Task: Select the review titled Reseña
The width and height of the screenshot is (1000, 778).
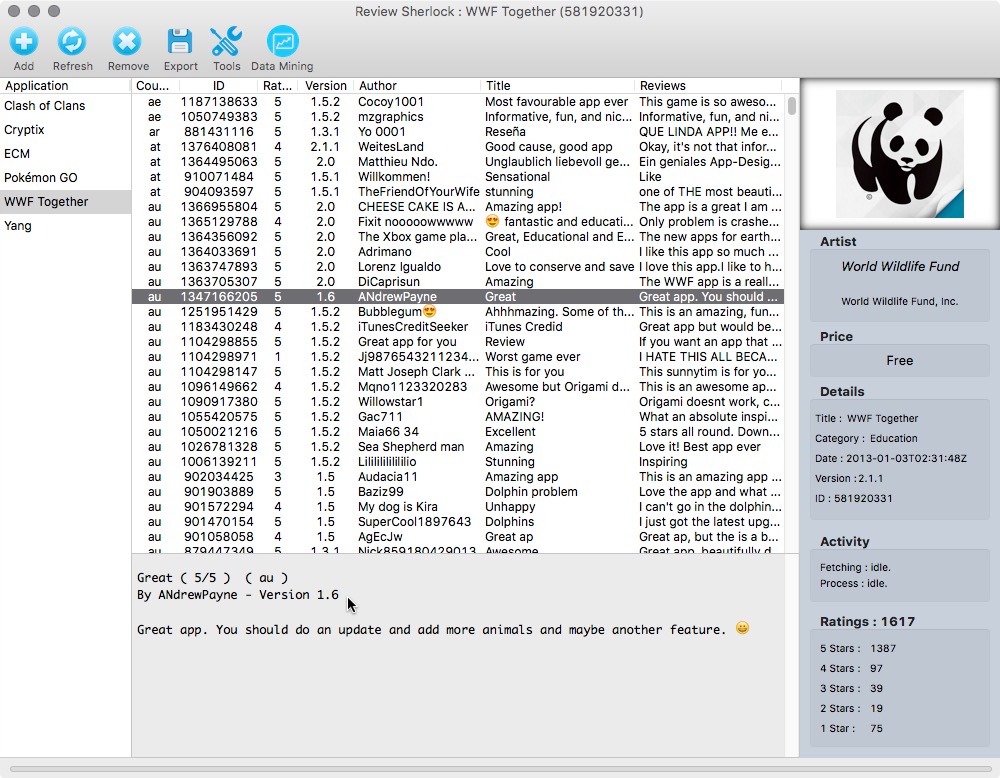Action: pyautogui.click(x=458, y=132)
